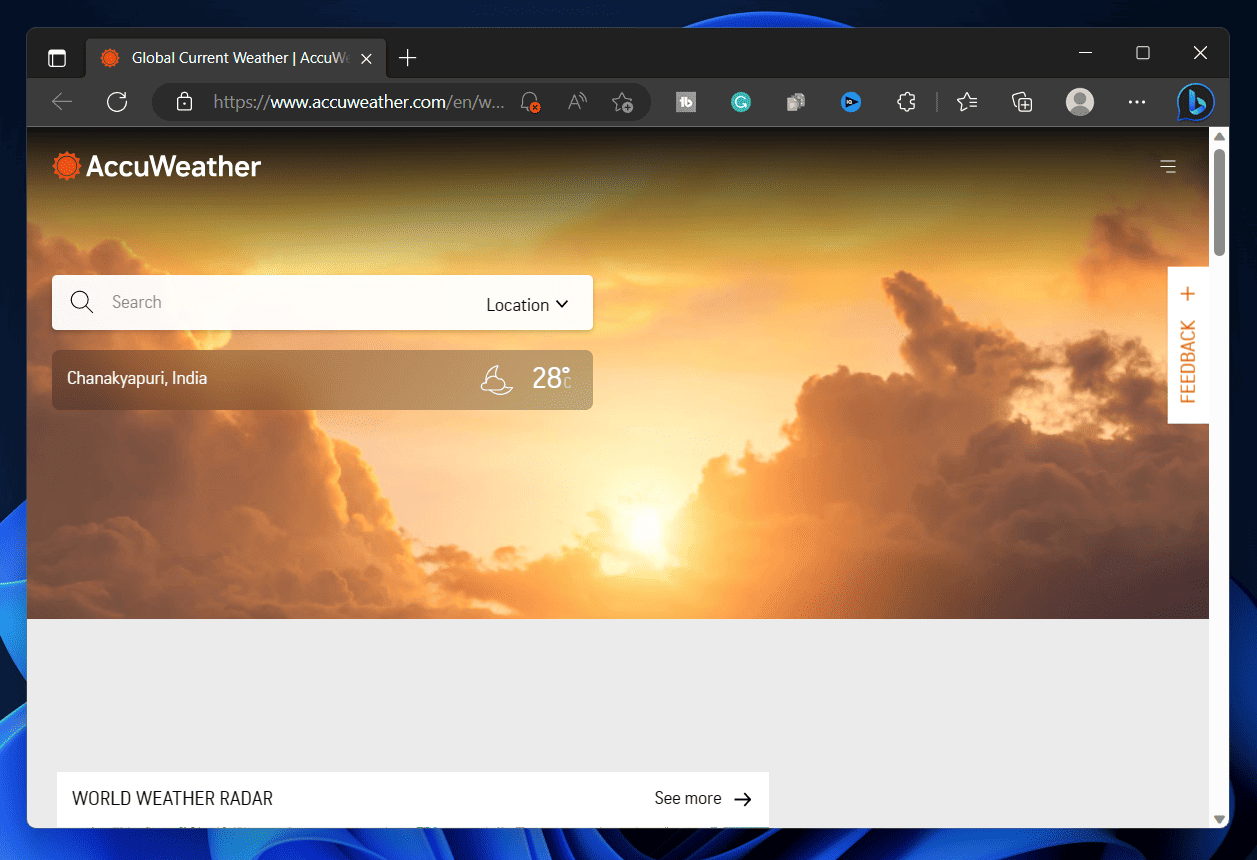Screen dimensions: 1257x860
Task: Open Chanakyapuri, India weather card
Action: pyautogui.click(x=322, y=379)
